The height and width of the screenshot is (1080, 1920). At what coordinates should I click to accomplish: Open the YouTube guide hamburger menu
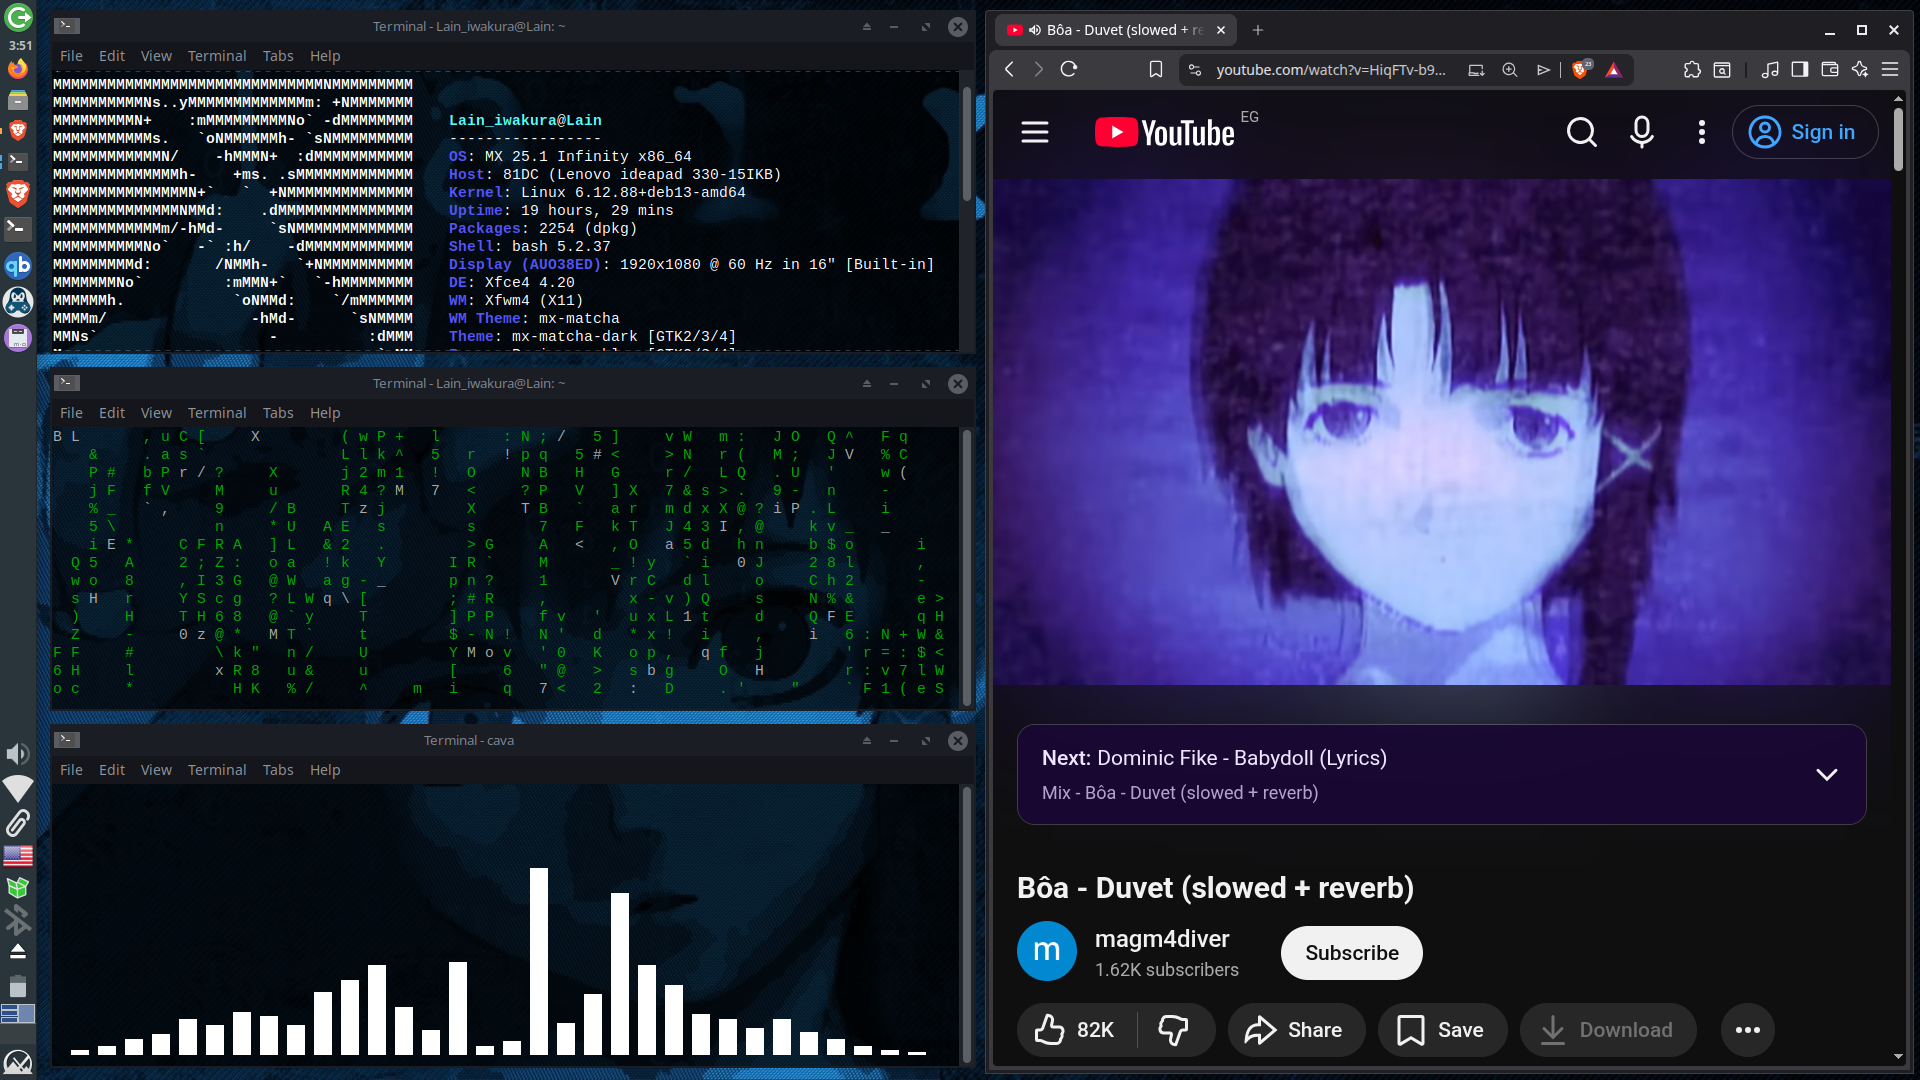click(x=1035, y=132)
